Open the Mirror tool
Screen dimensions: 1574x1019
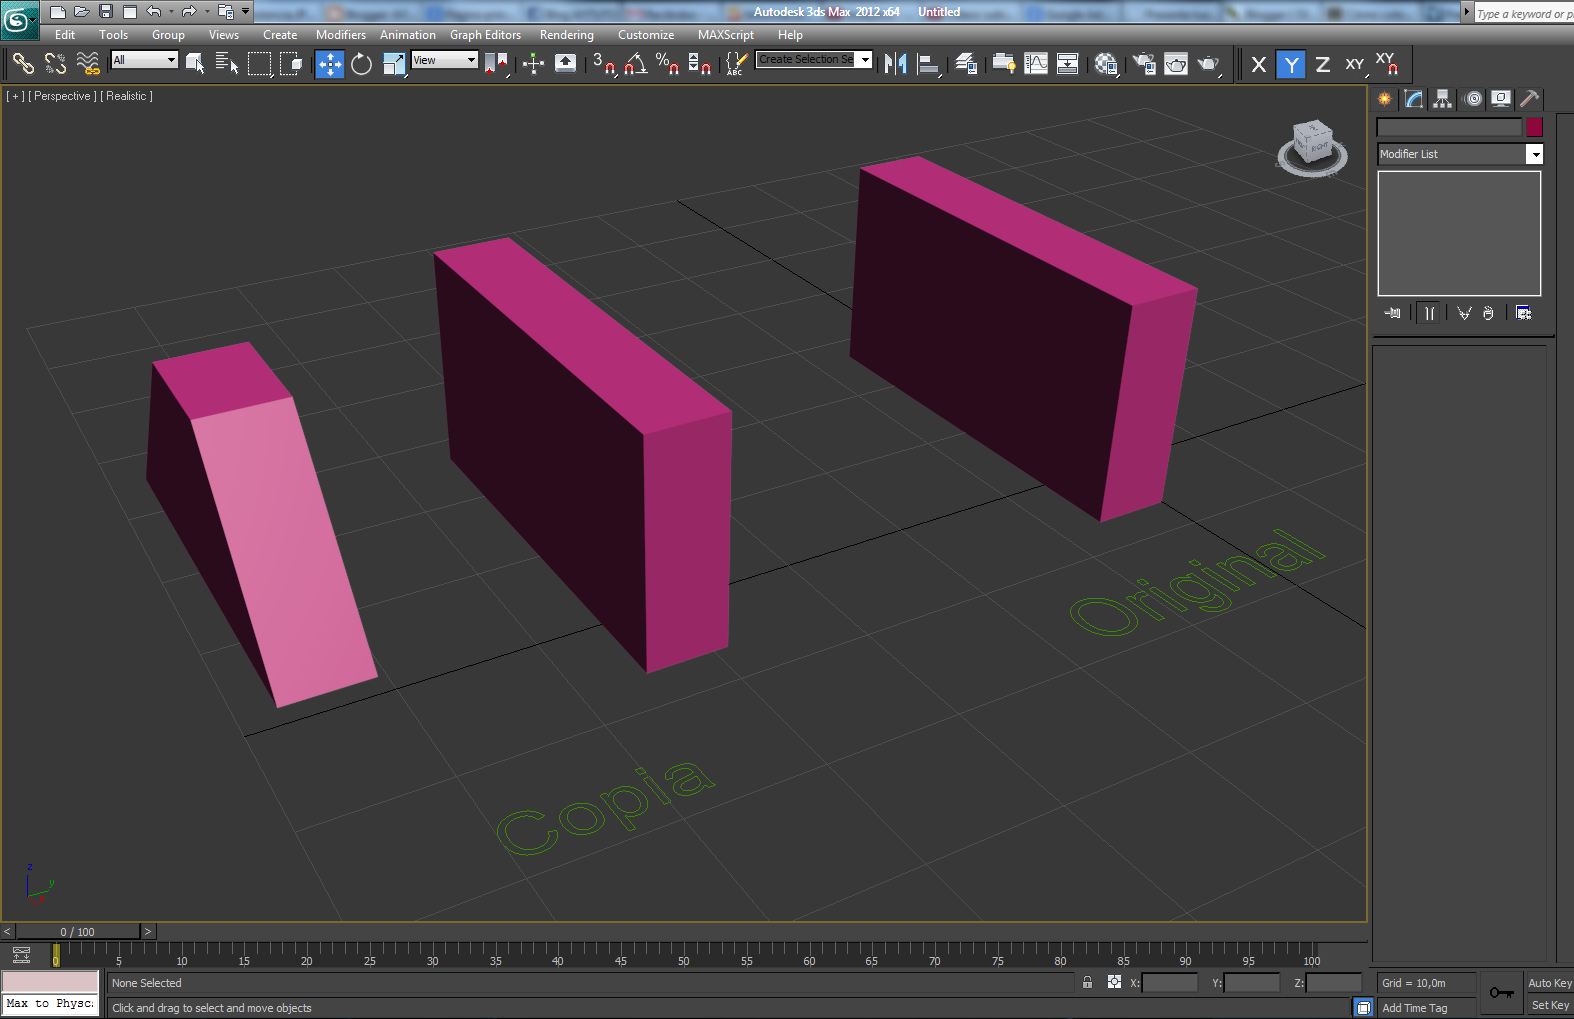895,64
